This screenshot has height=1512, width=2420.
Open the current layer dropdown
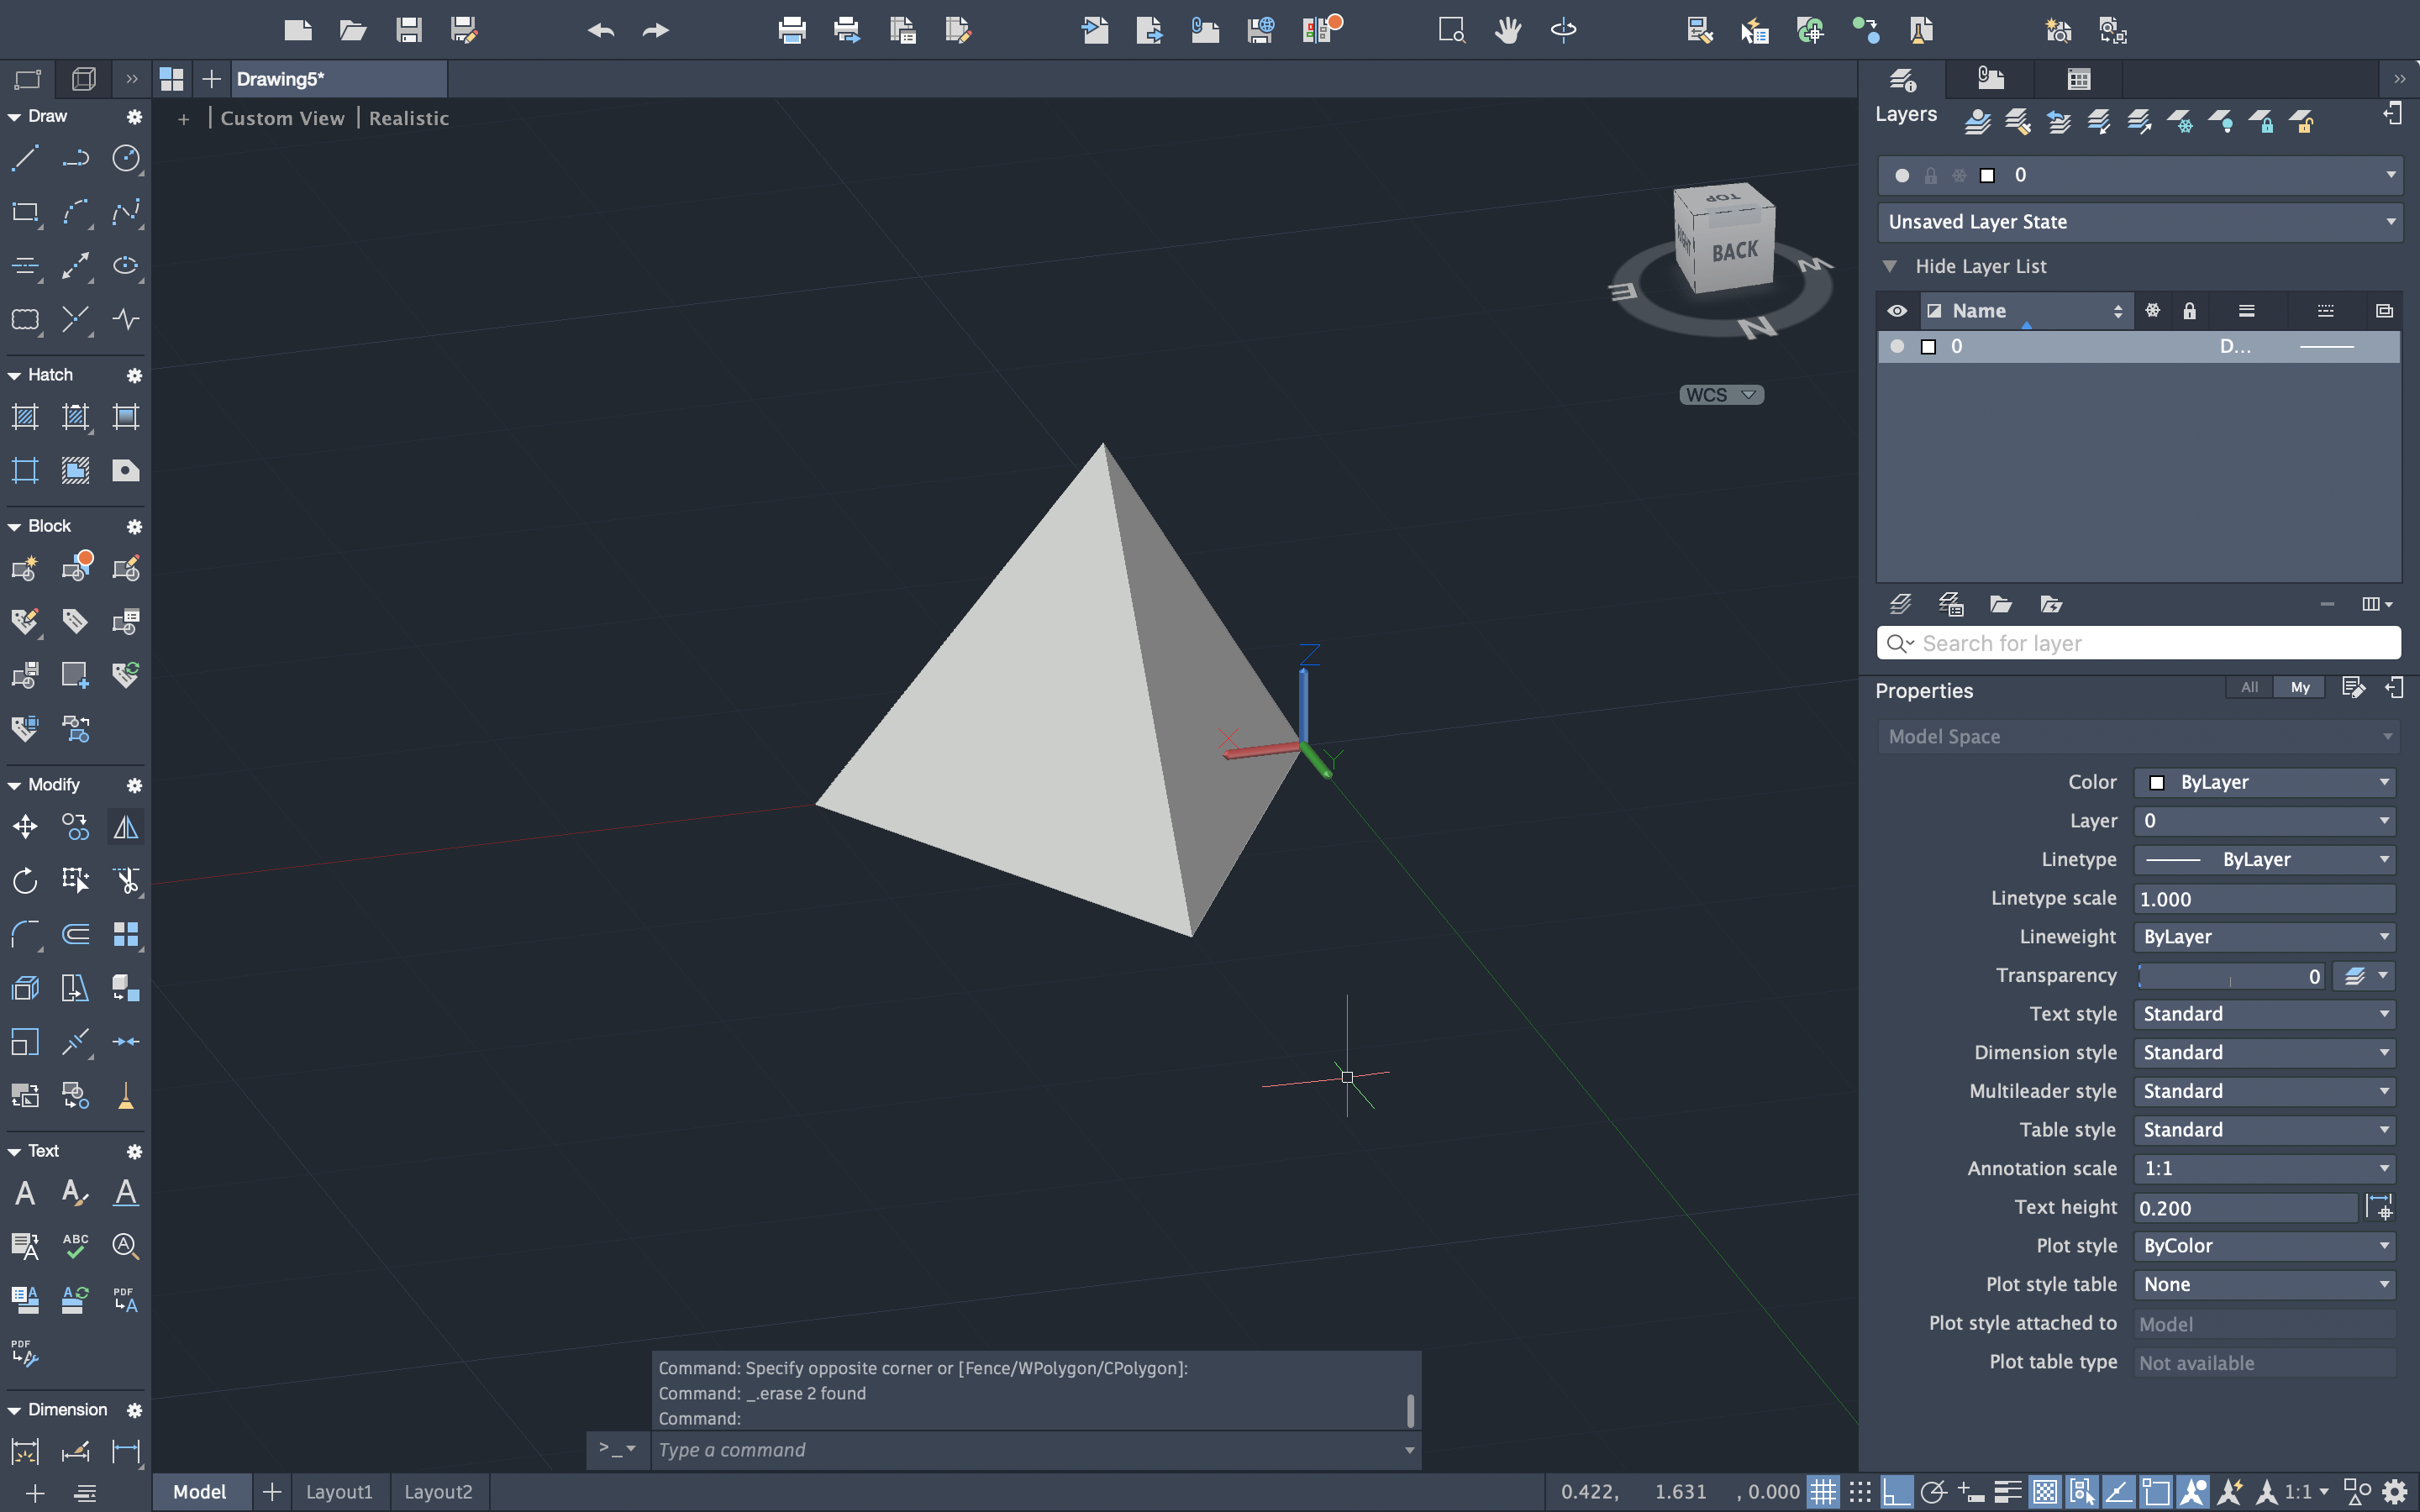click(2140, 175)
